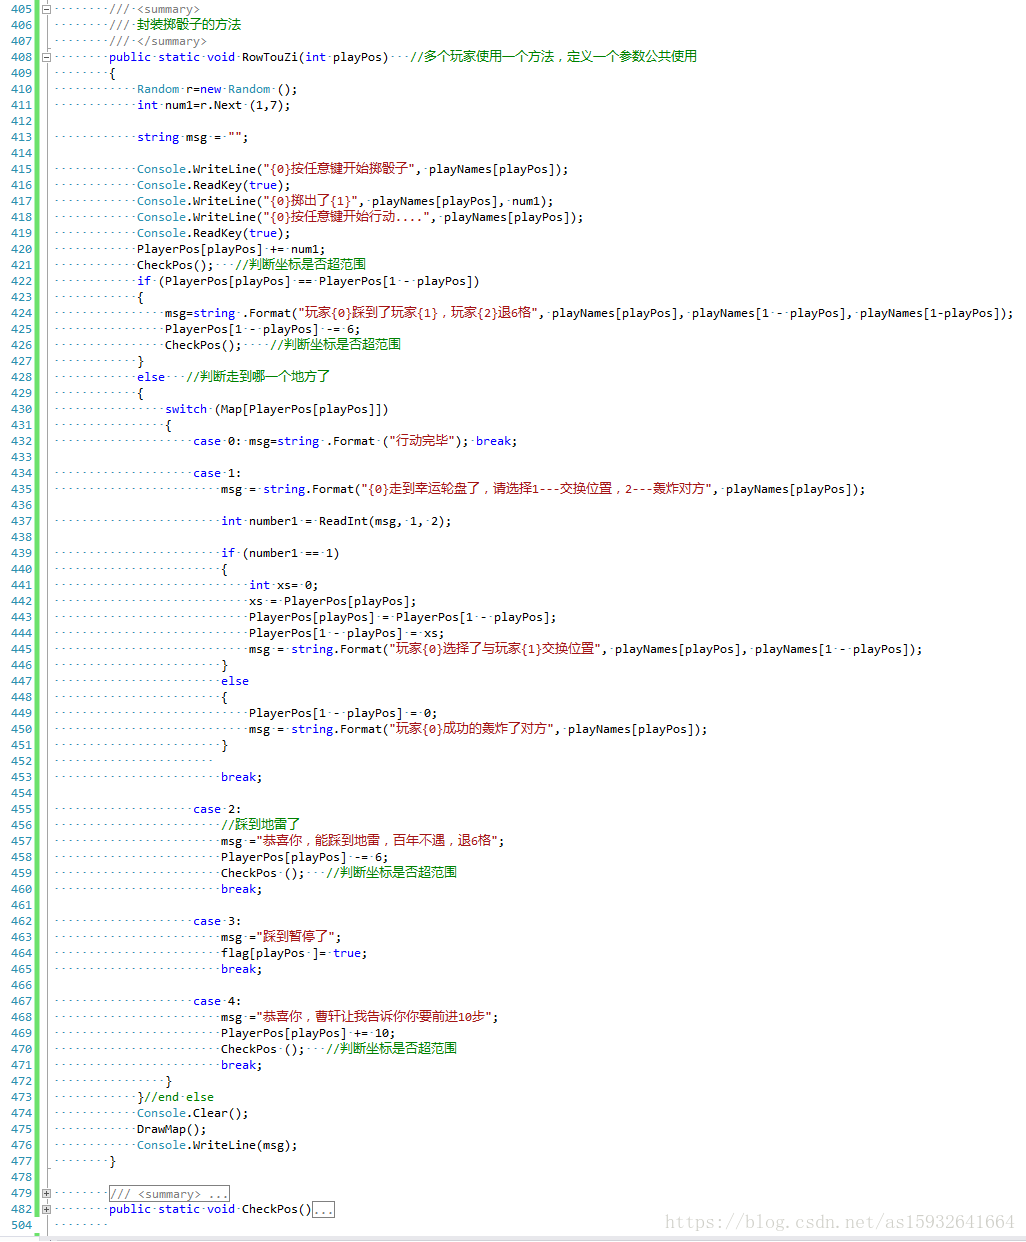Click line number 504 in the gutter

(21, 1225)
